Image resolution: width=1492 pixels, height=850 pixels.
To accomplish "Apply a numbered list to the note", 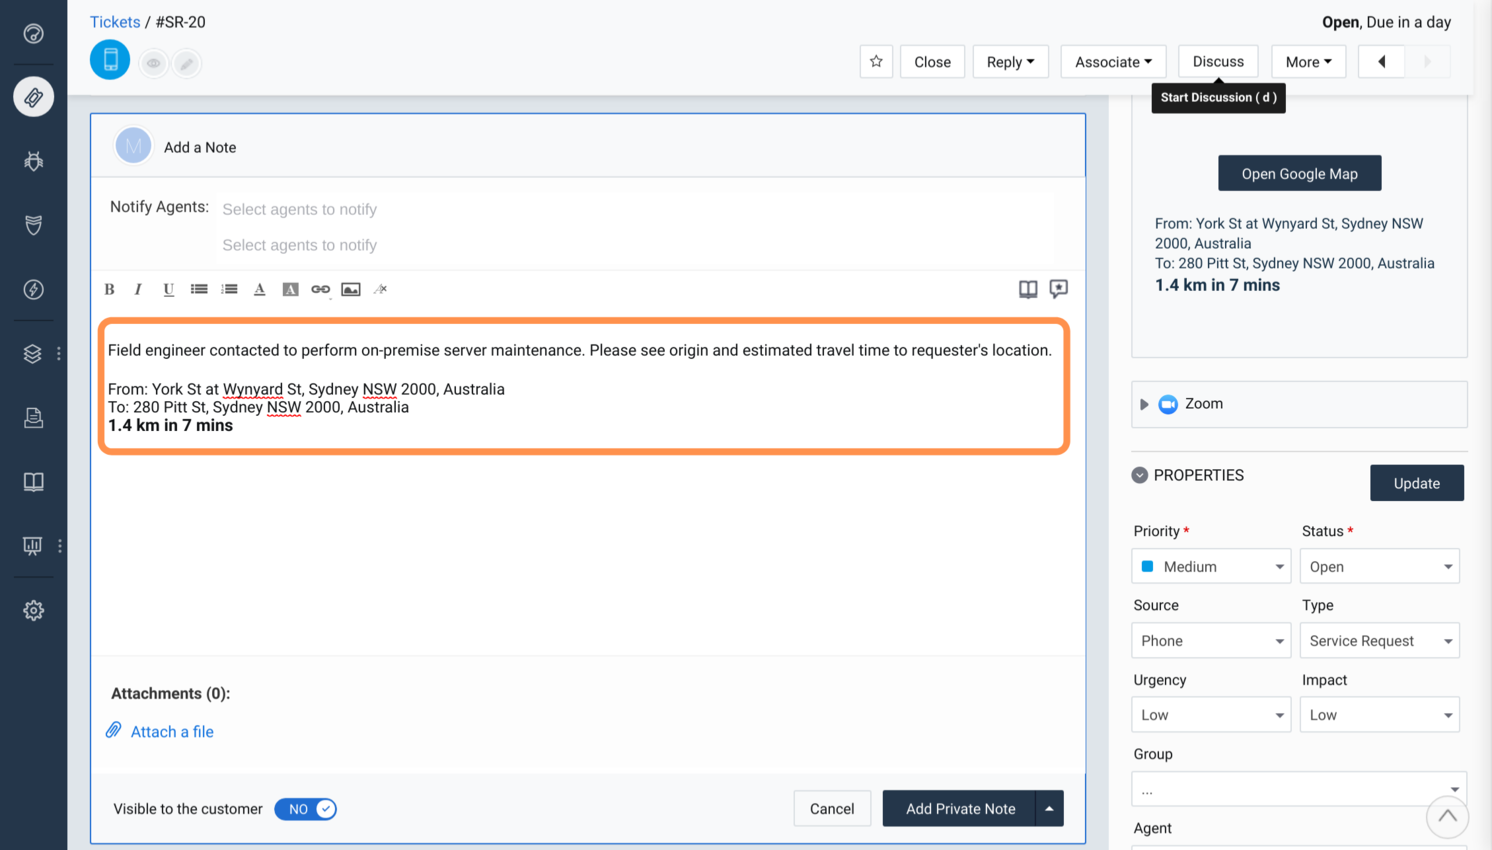I will pyautogui.click(x=229, y=289).
